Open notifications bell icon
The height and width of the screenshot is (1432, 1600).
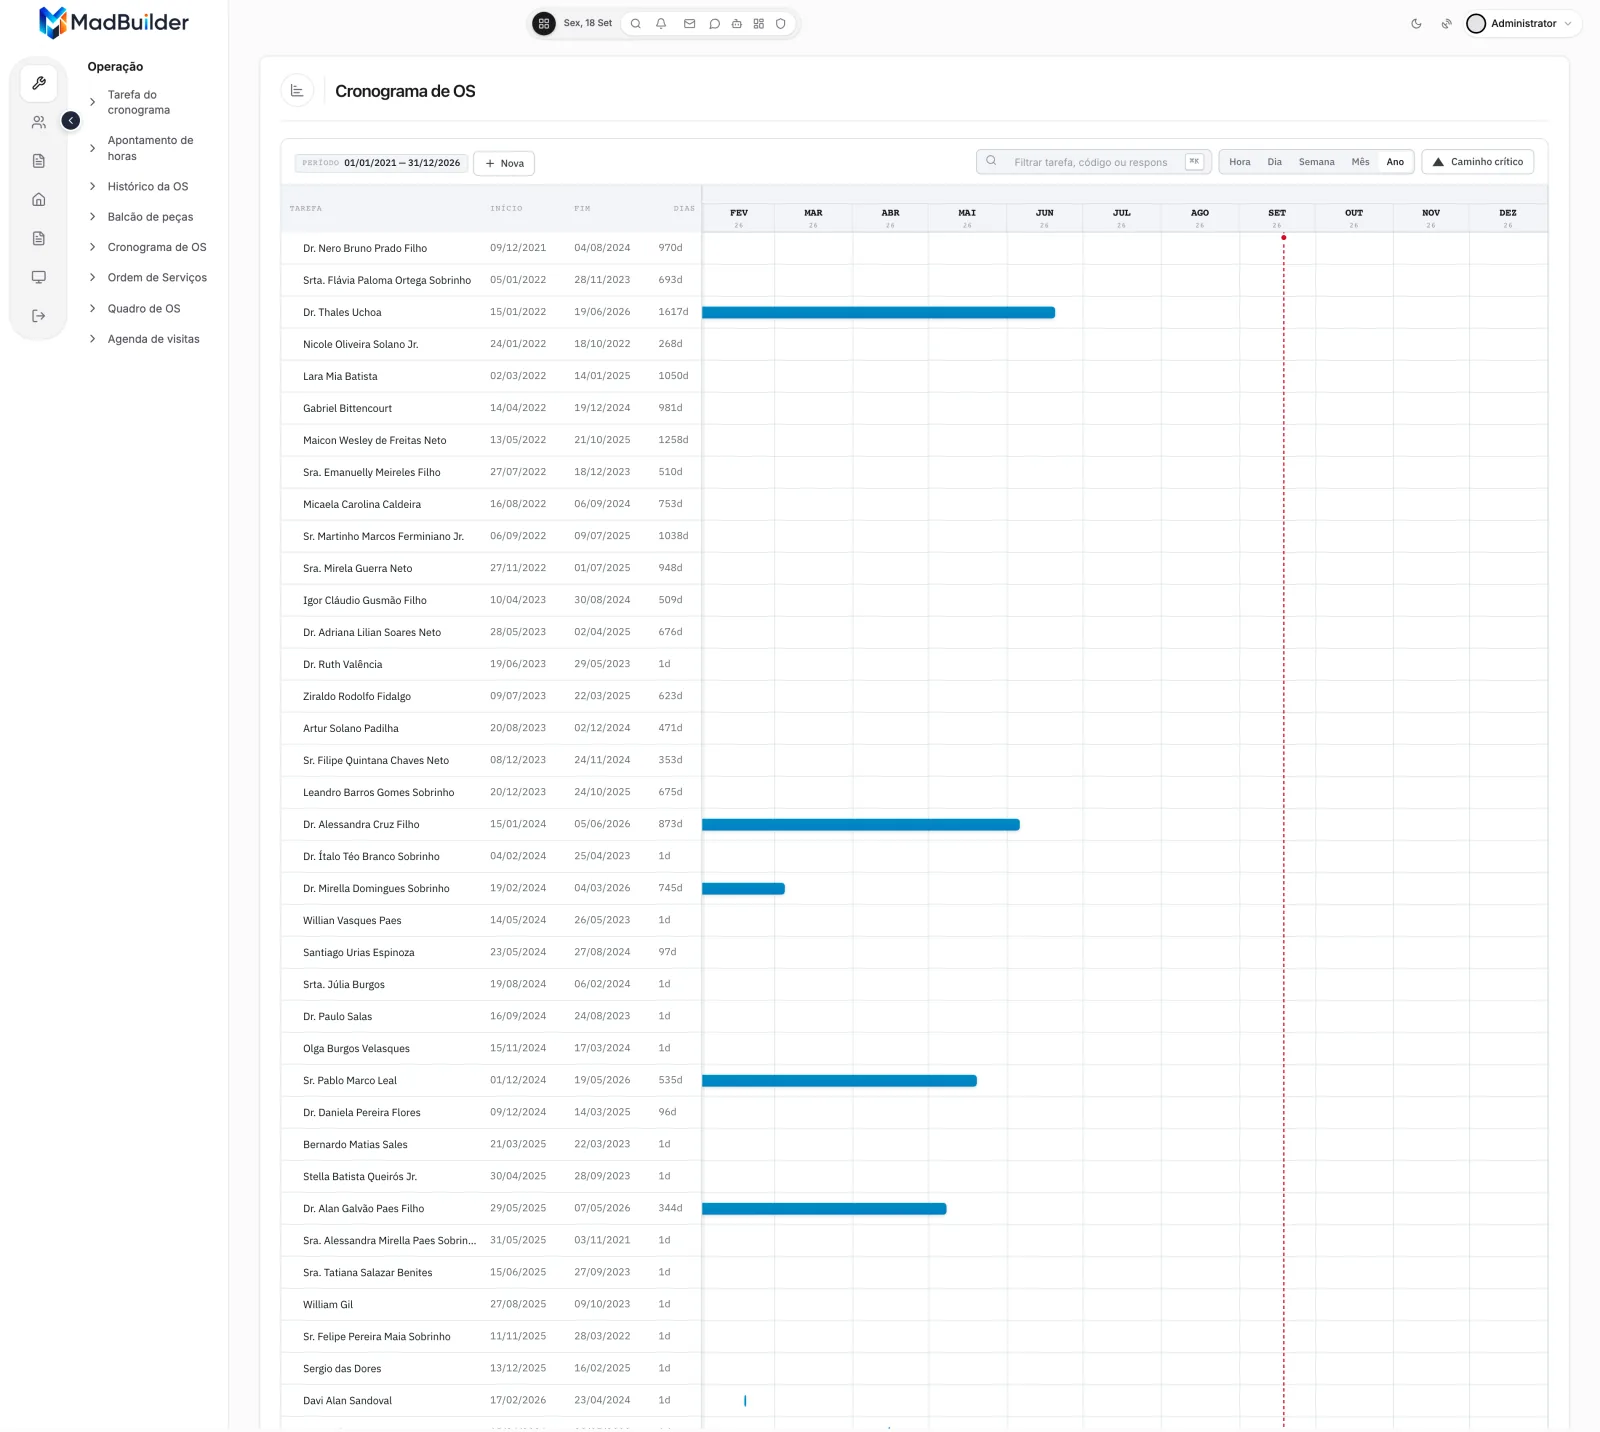[x=661, y=24]
